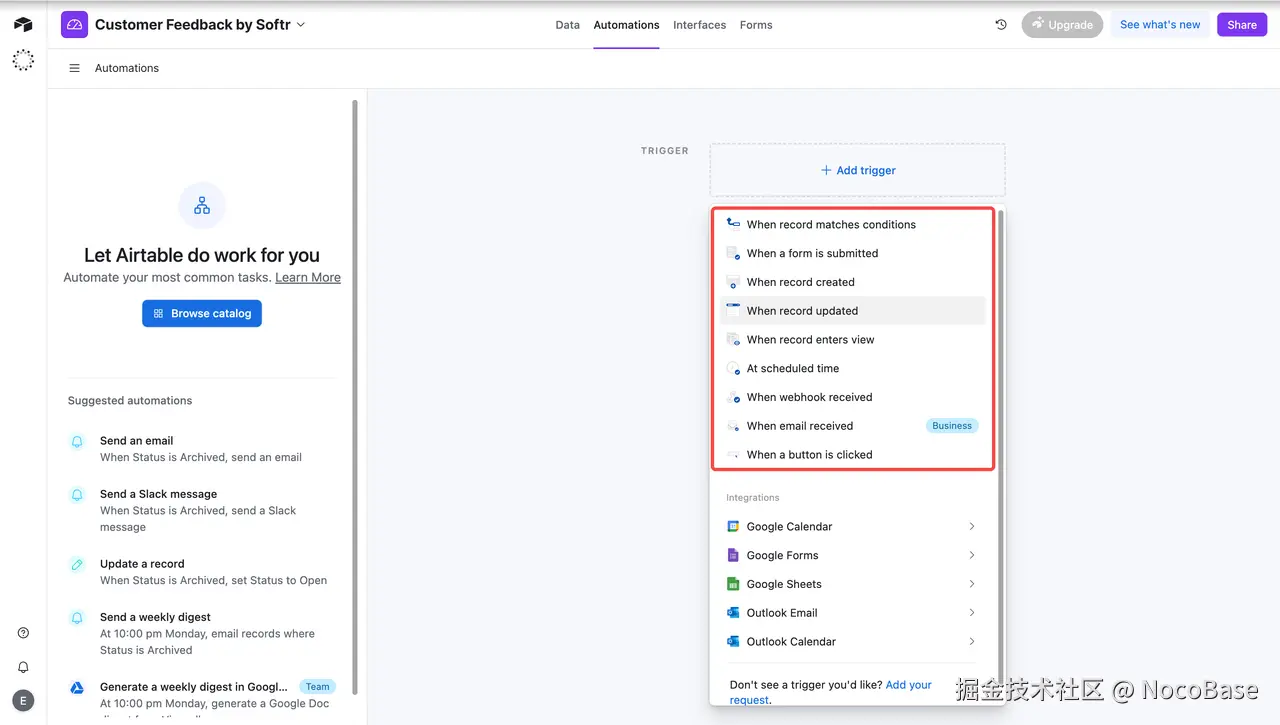Open the notifications bell icon
Image resolution: width=1280 pixels, height=725 pixels.
[x=23, y=667]
